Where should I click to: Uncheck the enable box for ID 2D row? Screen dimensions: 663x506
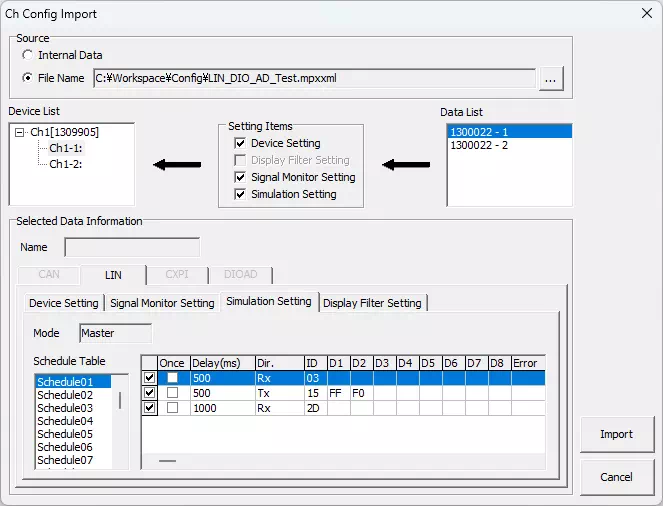pyautogui.click(x=149, y=408)
